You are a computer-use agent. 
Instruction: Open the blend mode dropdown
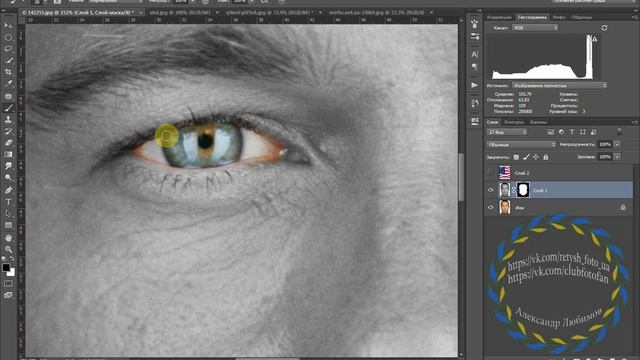point(521,144)
